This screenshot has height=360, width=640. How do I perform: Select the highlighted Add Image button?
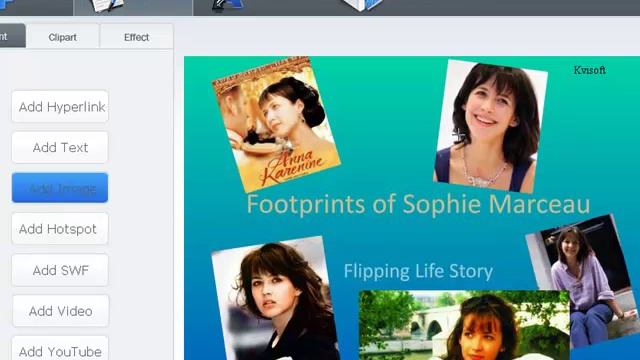click(x=60, y=188)
